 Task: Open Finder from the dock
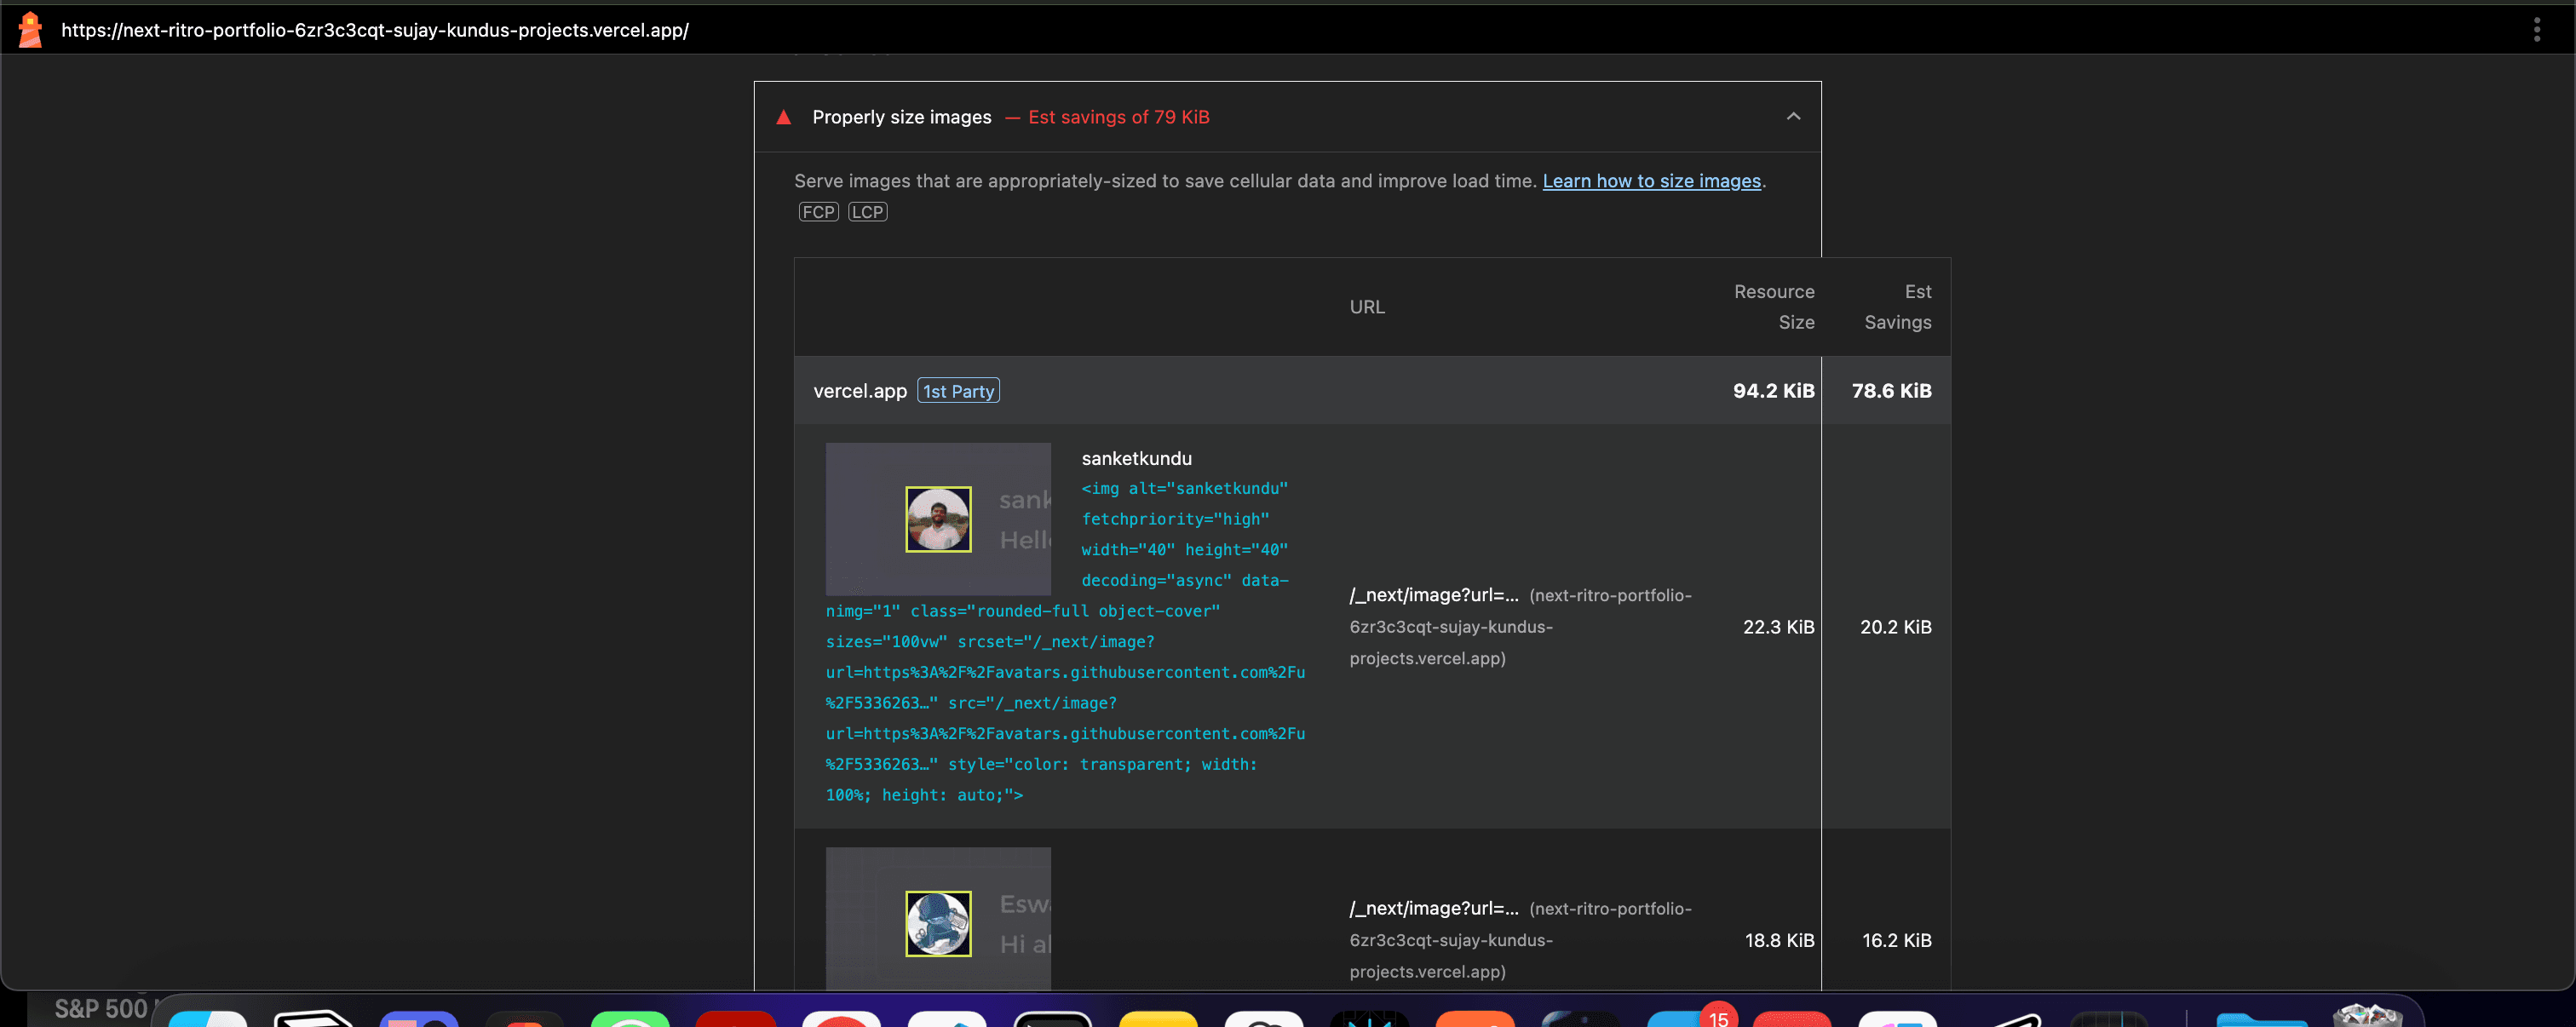pos(208,1019)
